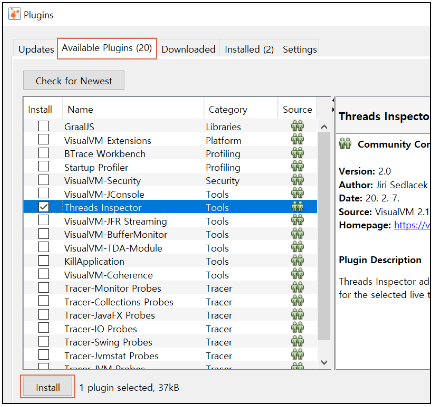Sort by the Source column header
Viewport: 433px width, 407px height.
(x=297, y=109)
